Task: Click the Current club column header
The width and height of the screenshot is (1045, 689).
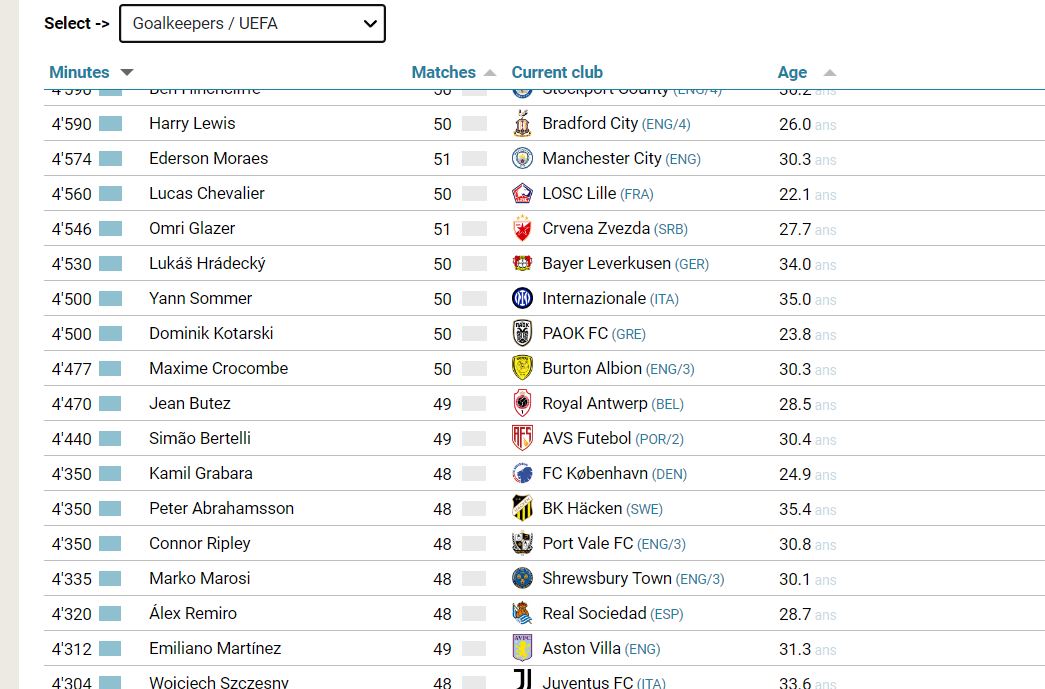Action: click(x=557, y=72)
